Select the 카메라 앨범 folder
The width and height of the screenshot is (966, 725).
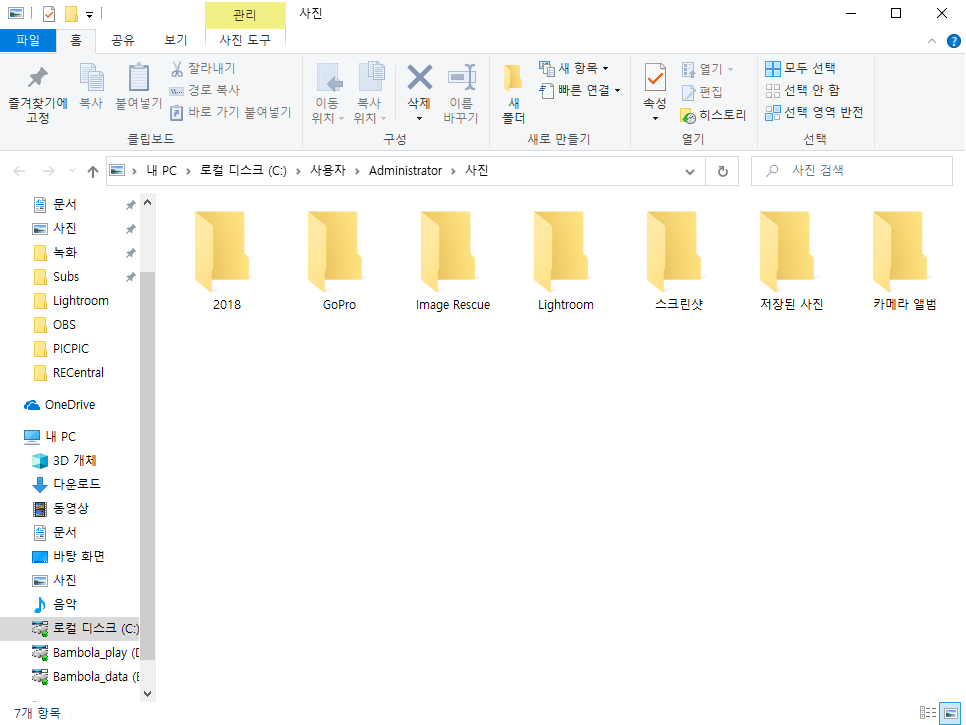click(x=904, y=260)
